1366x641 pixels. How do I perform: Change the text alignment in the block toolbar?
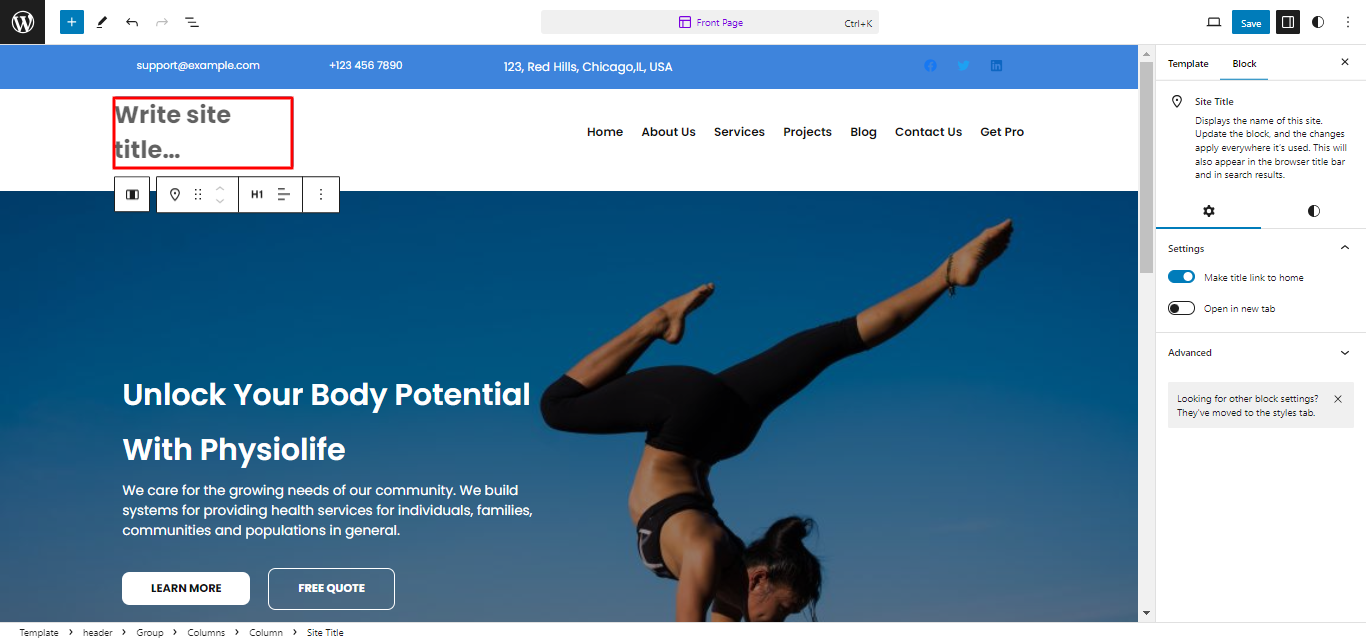point(284,195)
